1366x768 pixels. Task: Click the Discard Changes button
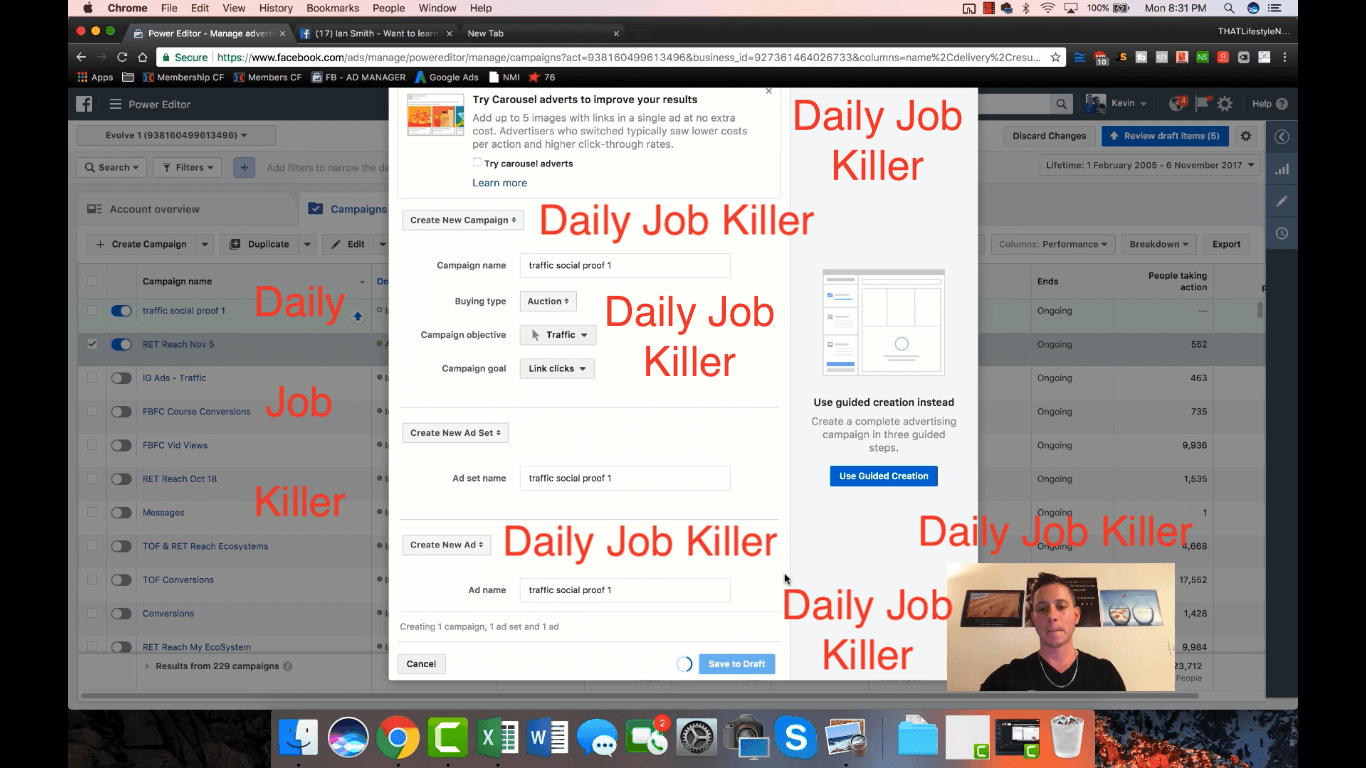[1049, 136]
